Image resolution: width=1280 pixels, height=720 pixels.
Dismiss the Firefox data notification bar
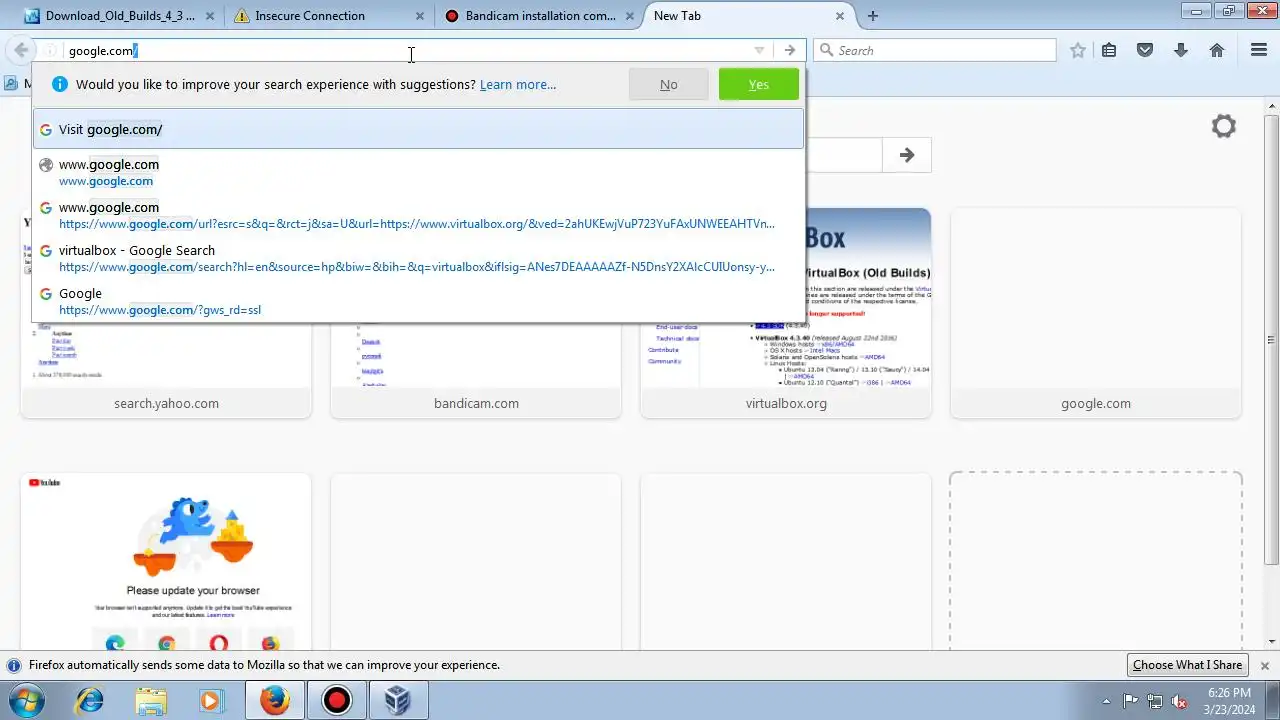[x=1264, y=665]
